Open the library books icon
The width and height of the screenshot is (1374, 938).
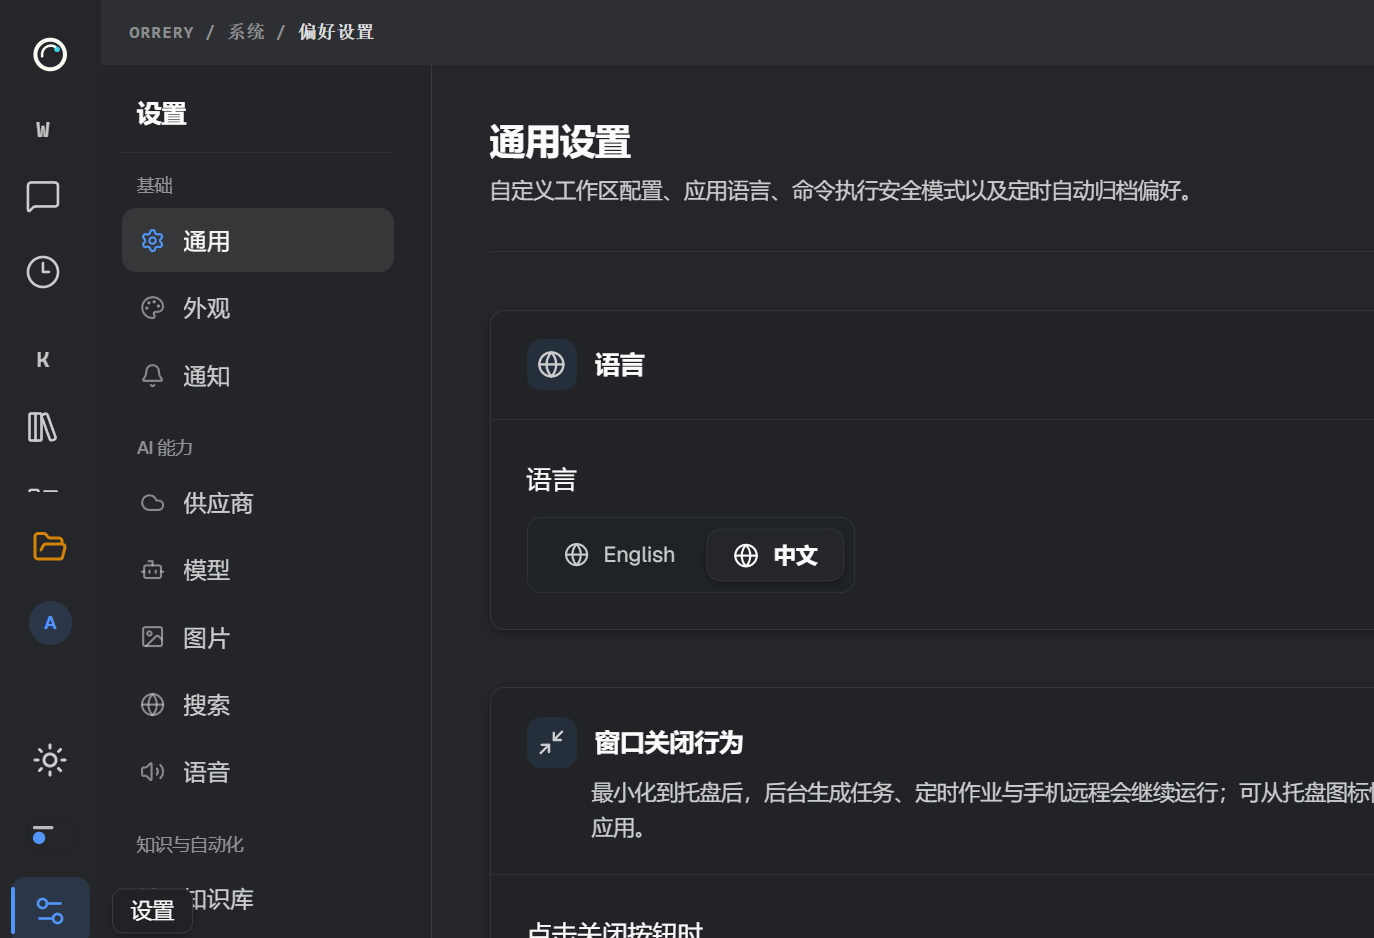tap(43, 427)
